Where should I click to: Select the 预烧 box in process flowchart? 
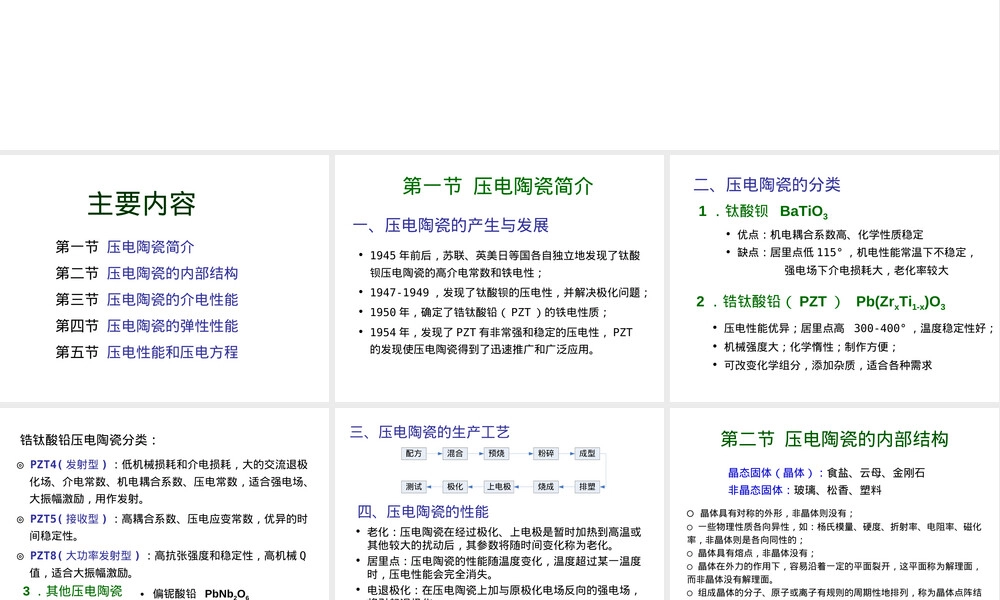point(496,453)
